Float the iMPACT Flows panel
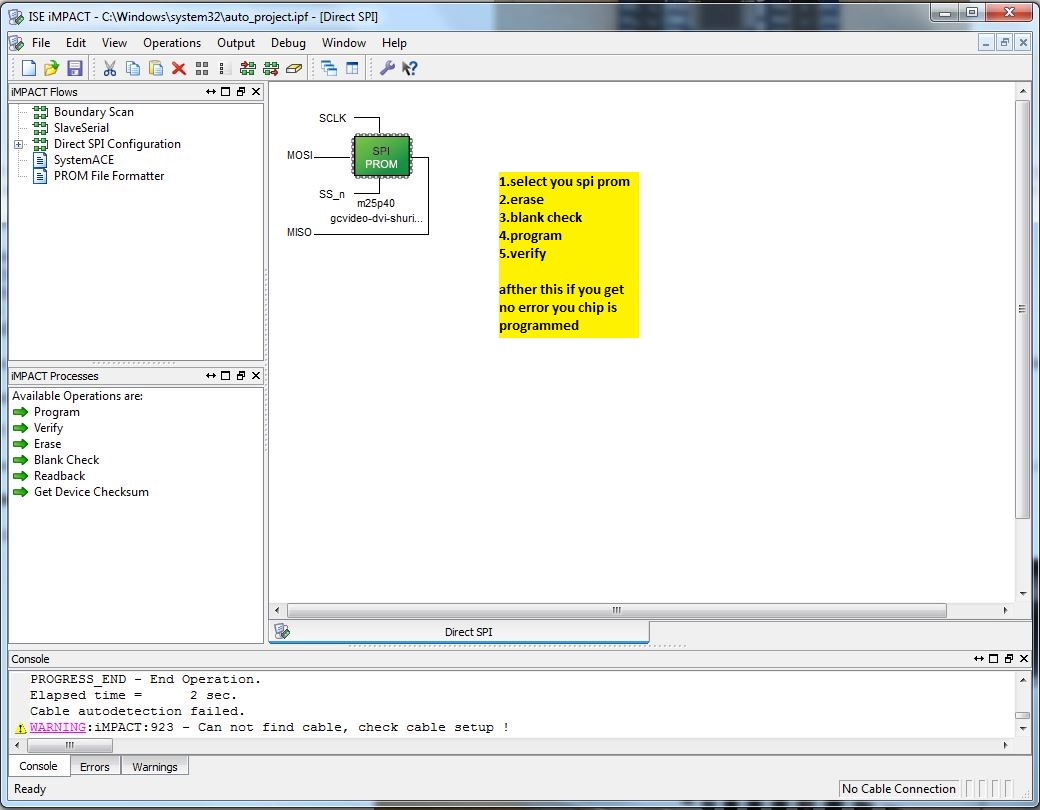 (241, 92)
